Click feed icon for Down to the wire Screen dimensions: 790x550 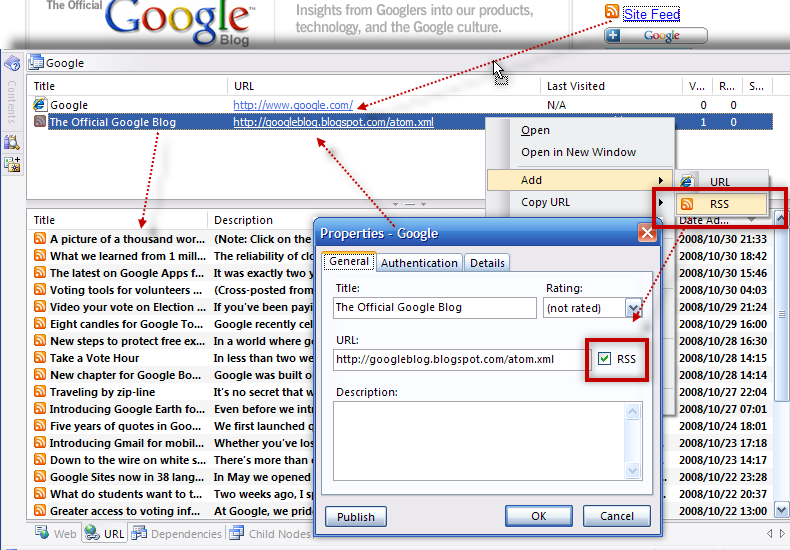[40, 459]
